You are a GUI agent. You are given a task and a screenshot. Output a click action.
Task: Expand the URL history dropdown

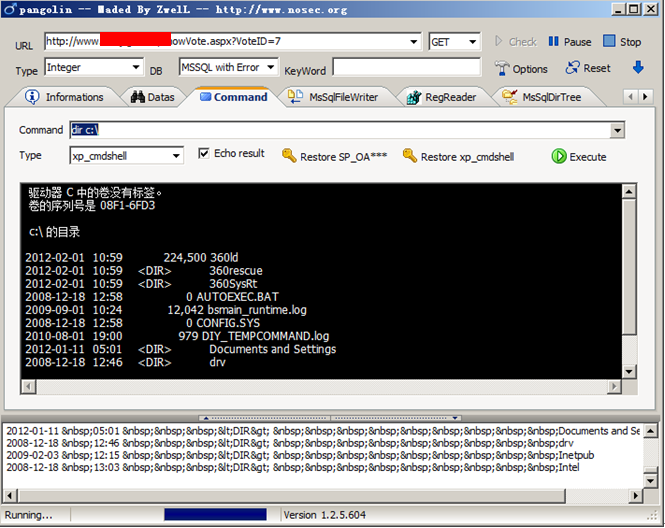tap(415, 42)
